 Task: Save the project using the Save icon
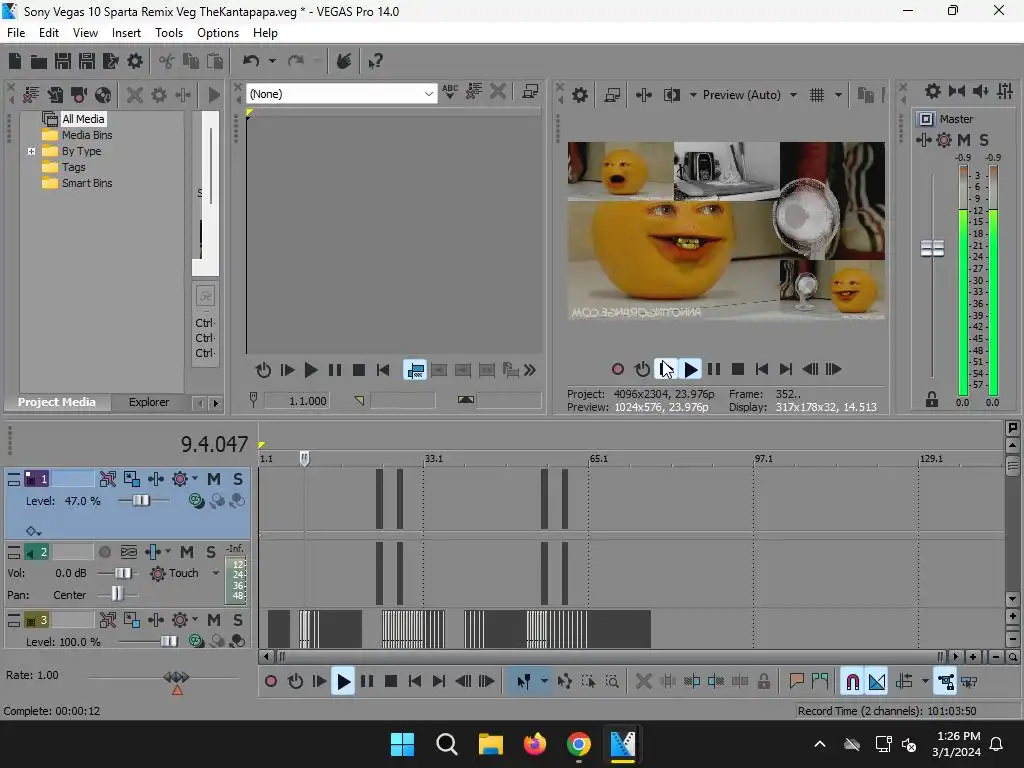[63, 61]
